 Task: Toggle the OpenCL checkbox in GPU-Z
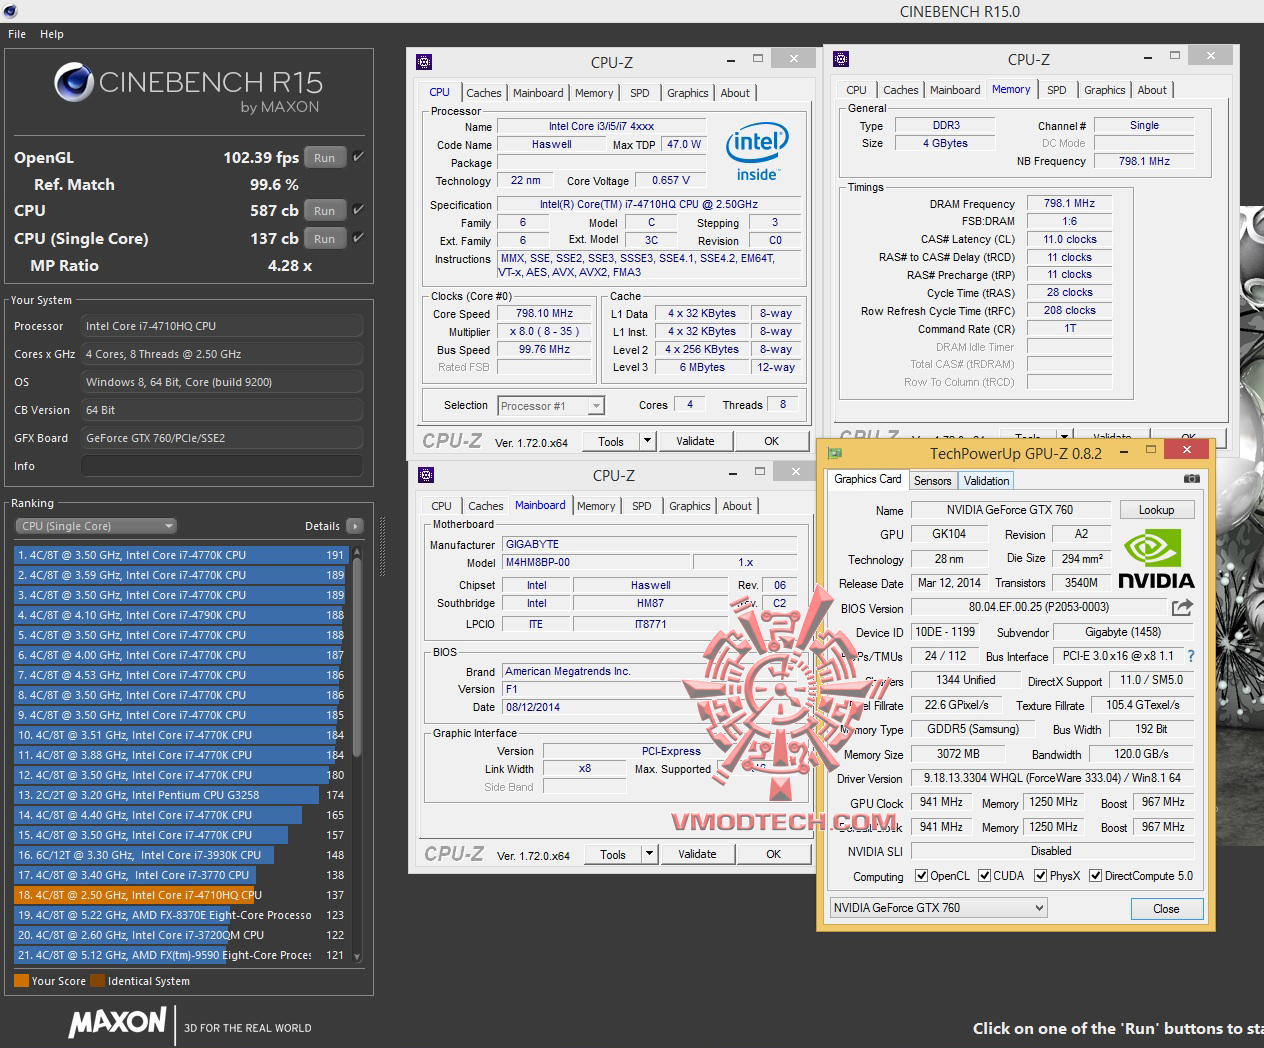(x=922, y=876)
